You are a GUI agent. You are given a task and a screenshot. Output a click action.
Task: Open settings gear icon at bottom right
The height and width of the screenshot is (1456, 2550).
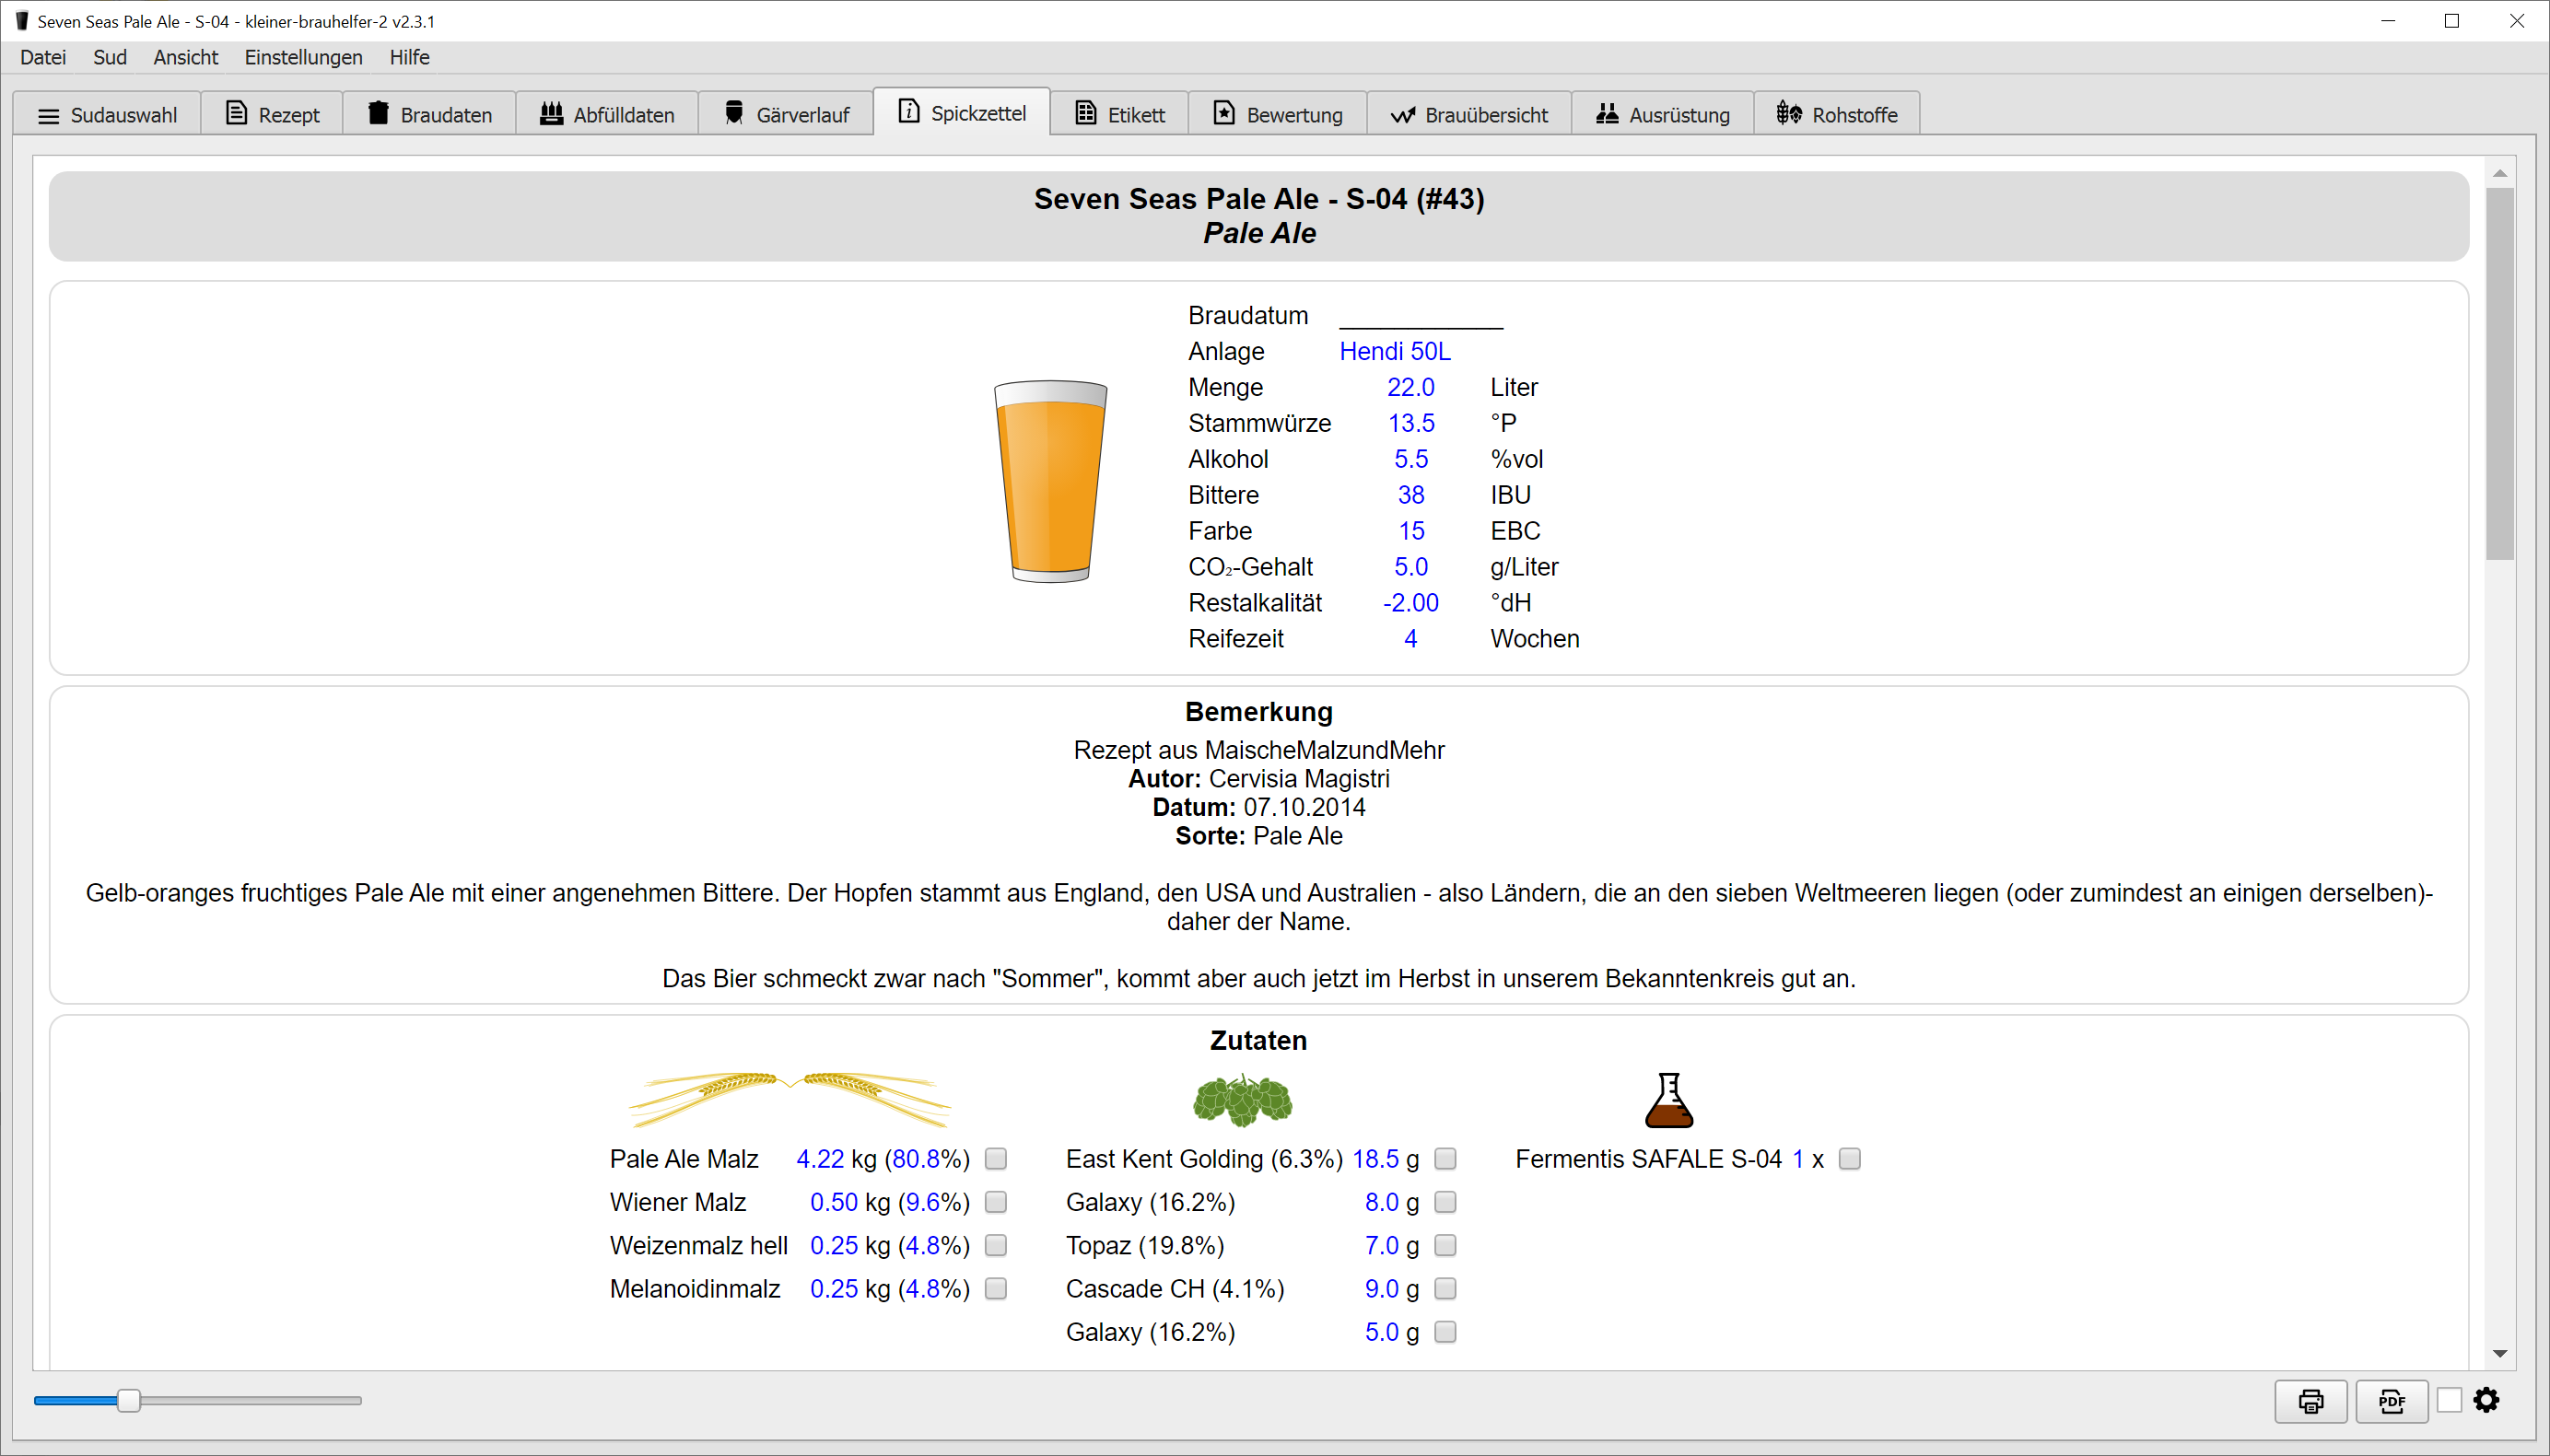2486,1400
